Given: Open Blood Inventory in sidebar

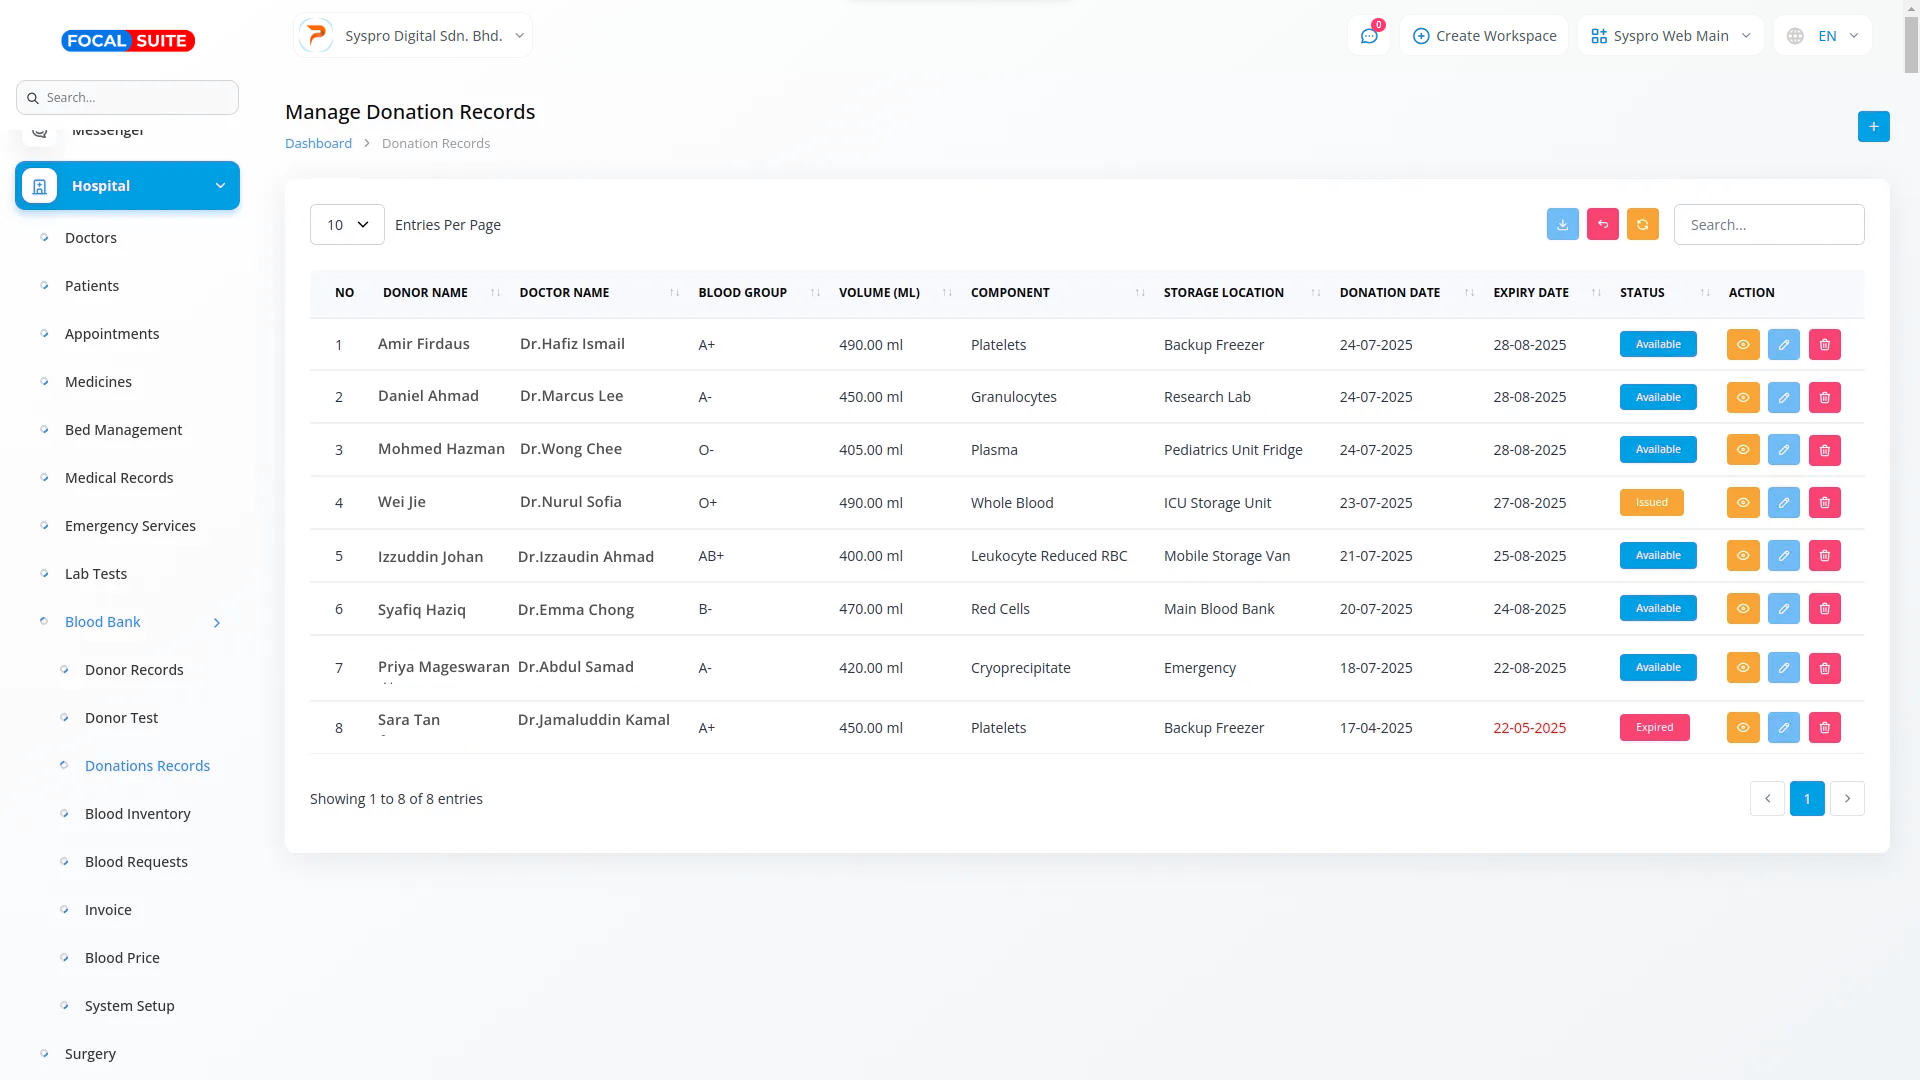Looking at the screenshot, I should coord(138,814).
